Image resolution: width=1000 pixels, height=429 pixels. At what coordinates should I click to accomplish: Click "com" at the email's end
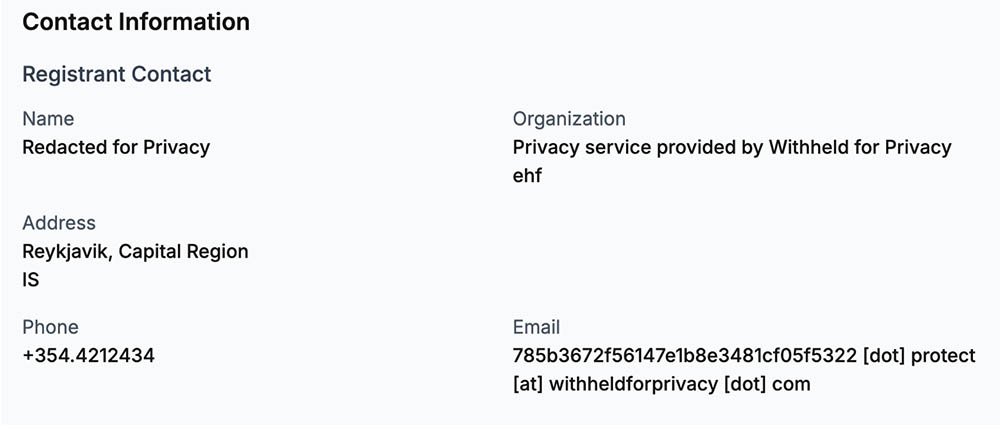pos(792,383)
